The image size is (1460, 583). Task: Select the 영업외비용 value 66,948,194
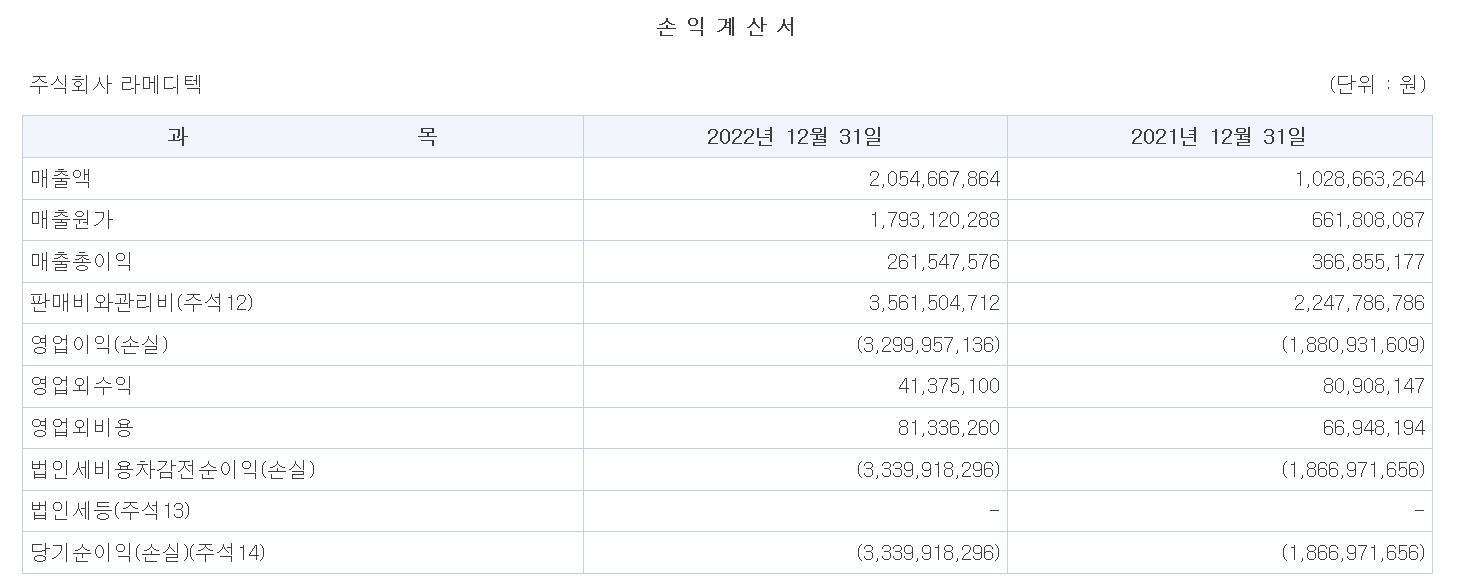(x=1374, y=428)
